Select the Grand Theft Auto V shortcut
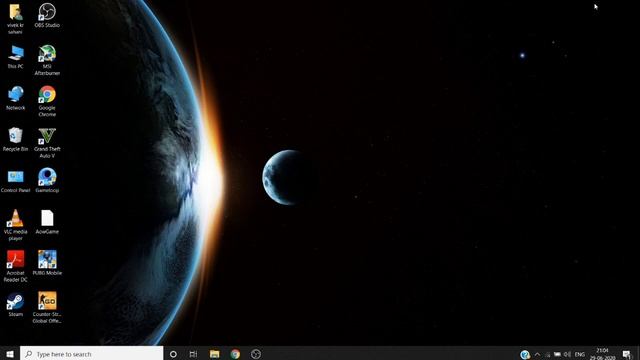This screenshot has height=360, width=640. tap(47, 142)
